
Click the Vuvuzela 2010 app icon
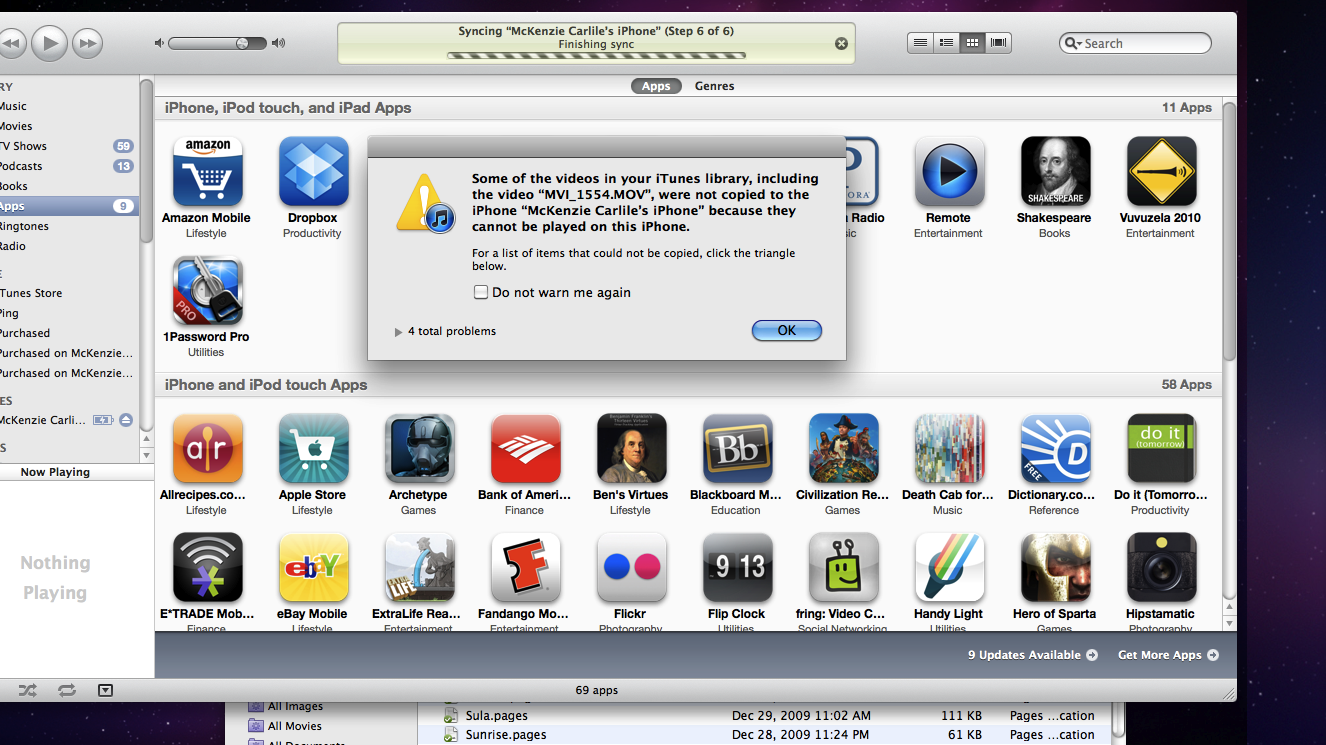(1161, 172)
